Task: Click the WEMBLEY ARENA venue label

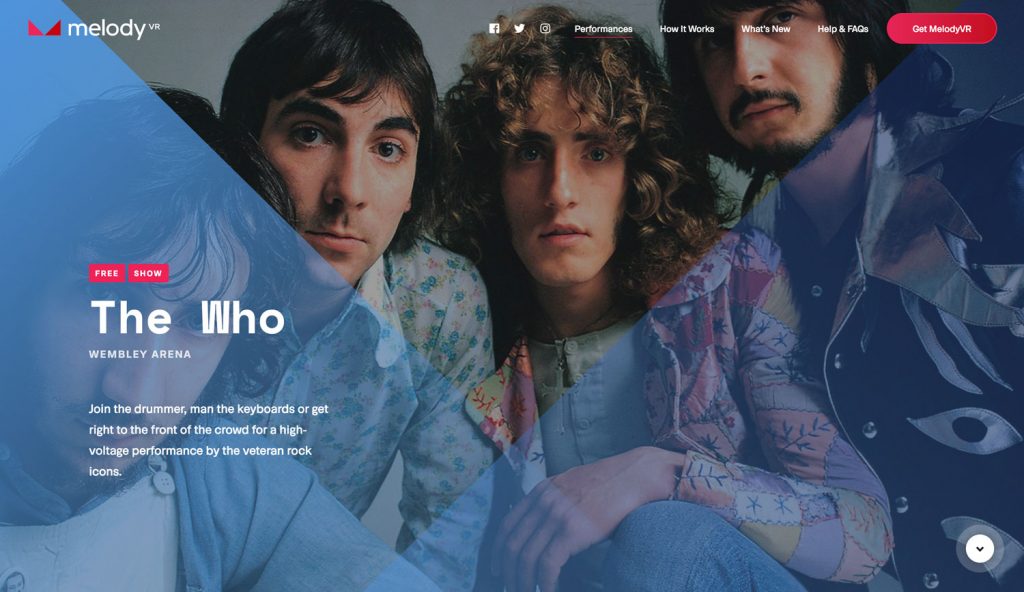Action: [140, 354]
